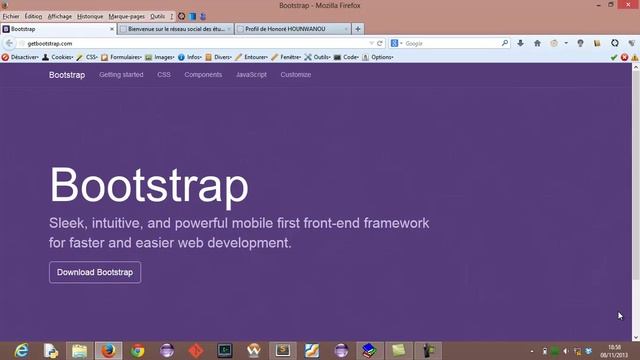Open the green sticky note taskbar icon
Viewport: 640px width, 360px height.
coord(399,351)
